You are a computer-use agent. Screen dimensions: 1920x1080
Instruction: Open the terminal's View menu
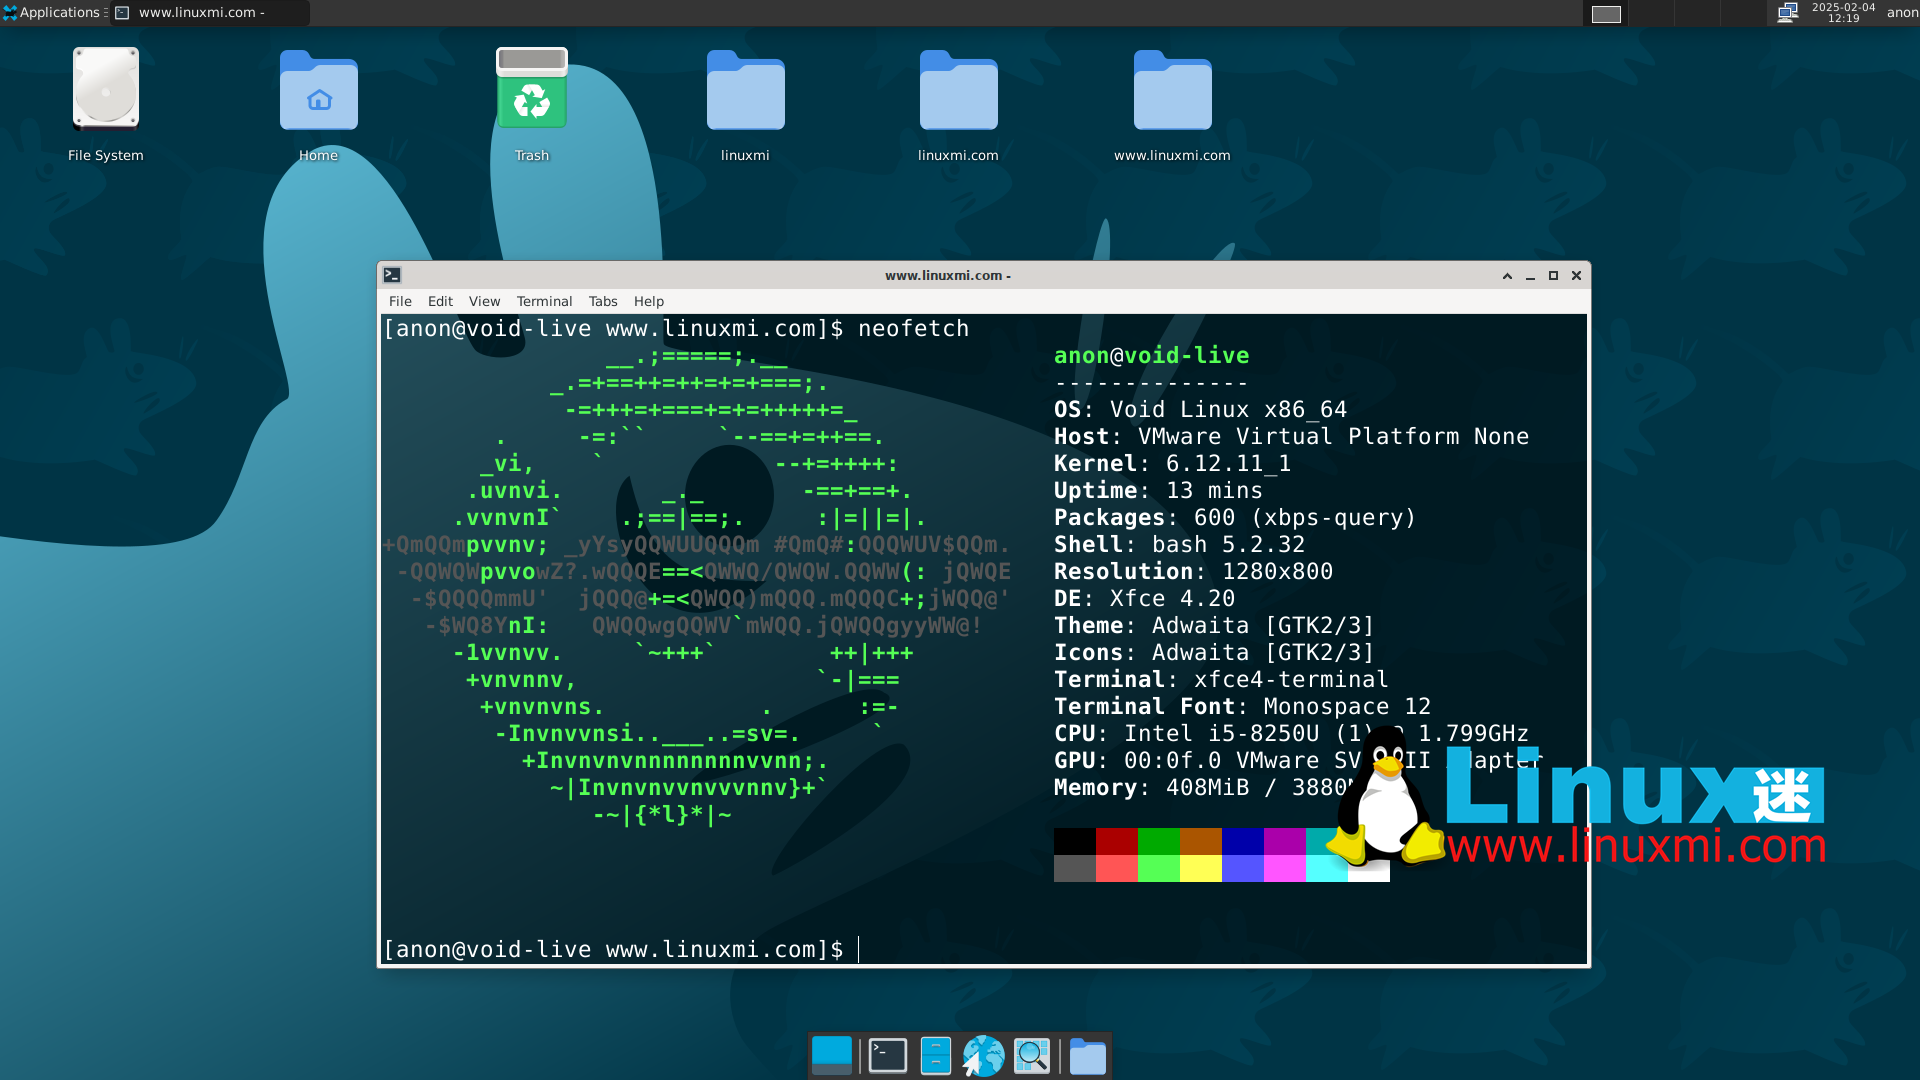[x=484, y=301]
